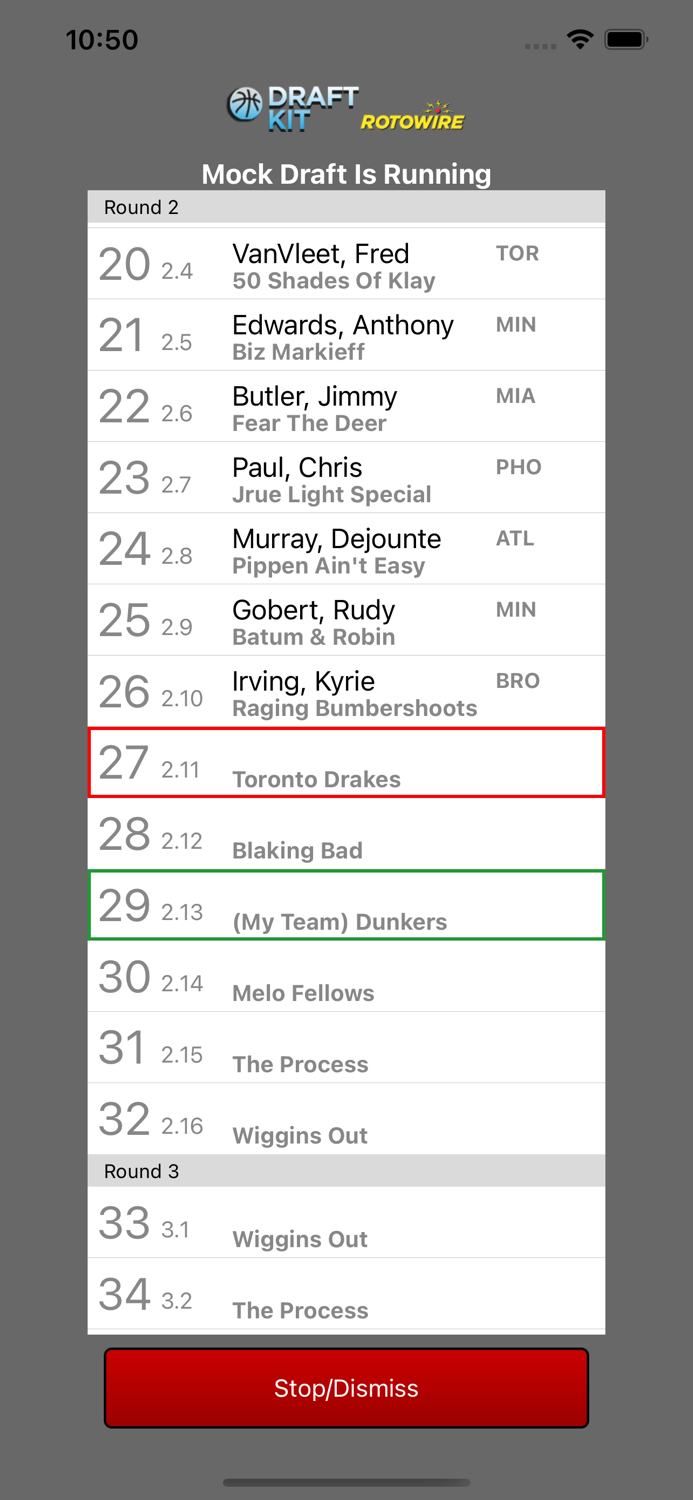Tap the home indicator bar at bottom
This screenshot has height=1500, width=693.
pyautogui.click(x=346, y=1484)
